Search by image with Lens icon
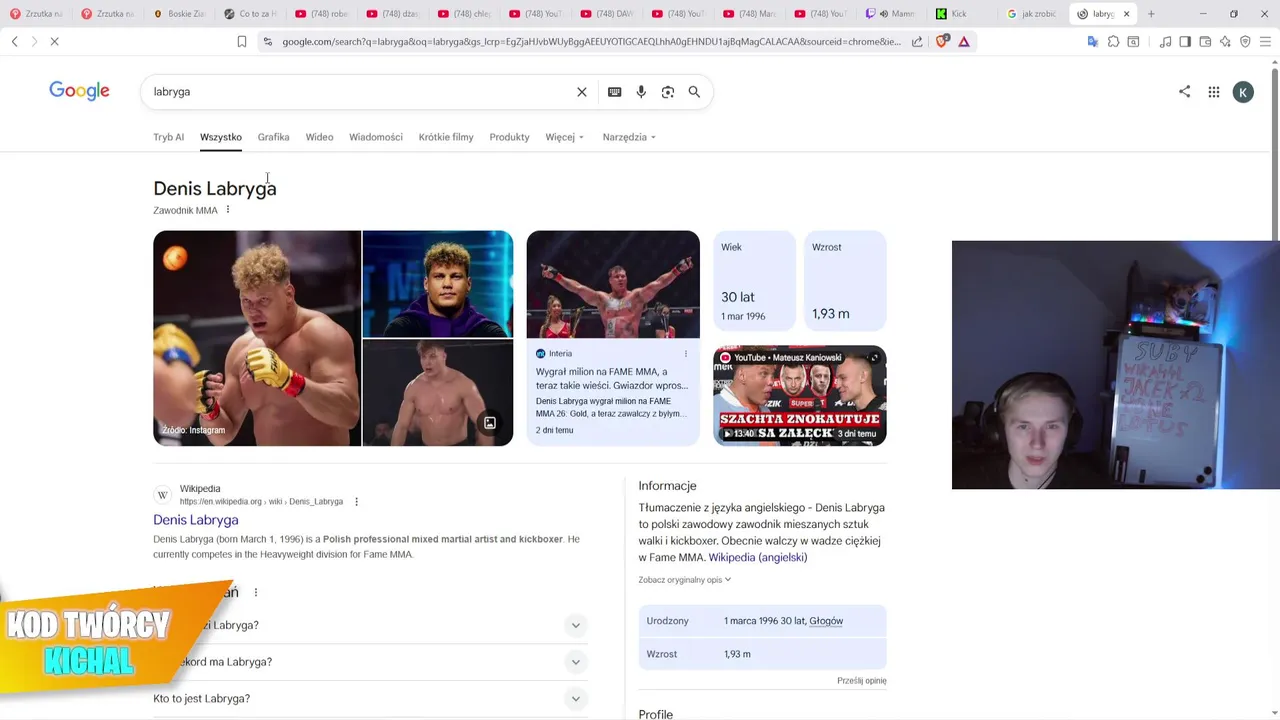This screenshot has width=1280, height=720. [x=668, y=92]
